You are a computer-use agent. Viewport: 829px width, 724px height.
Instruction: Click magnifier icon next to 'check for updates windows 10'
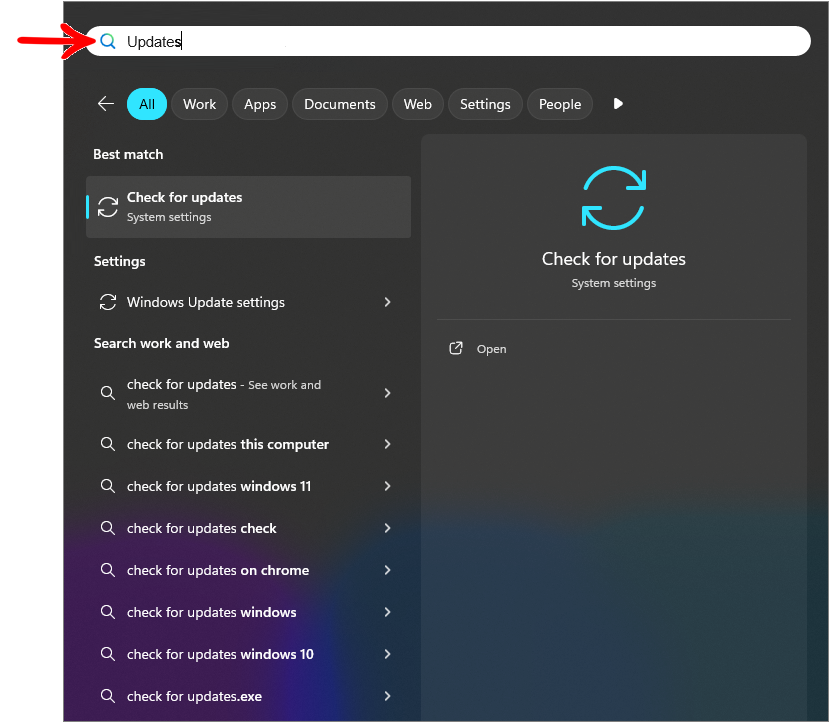[108, 654]
